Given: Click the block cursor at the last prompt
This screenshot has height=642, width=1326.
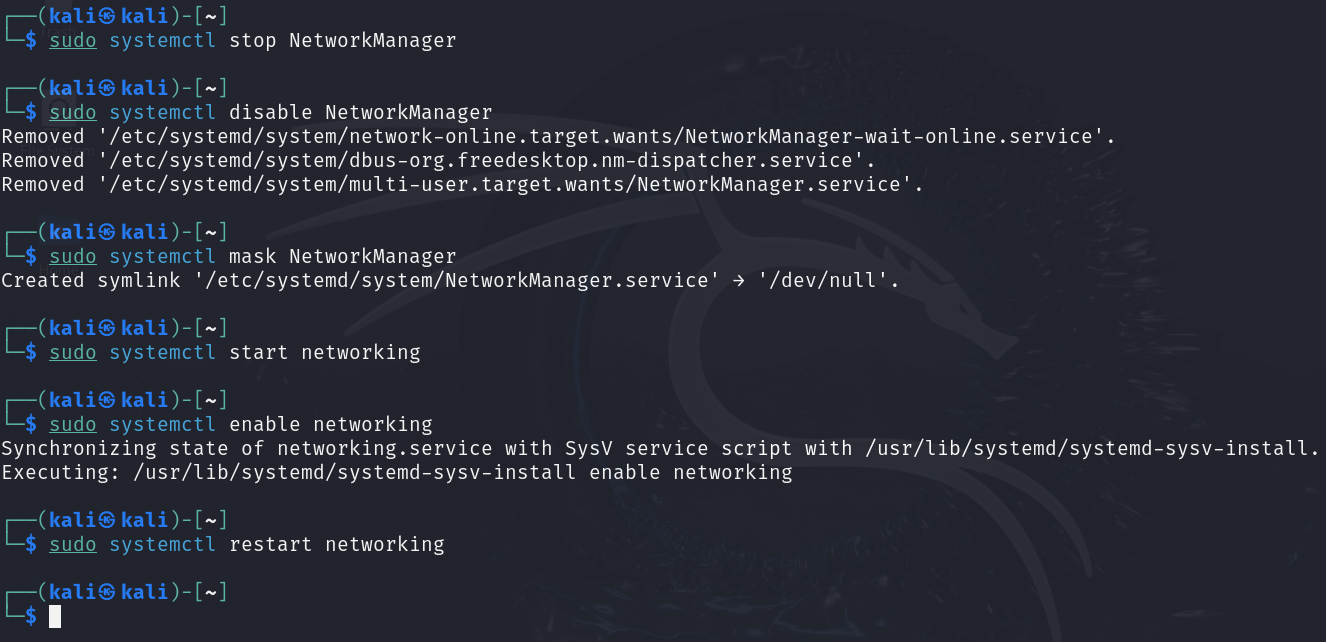Looking at the screenshot, I should click(x=55, y=617).
